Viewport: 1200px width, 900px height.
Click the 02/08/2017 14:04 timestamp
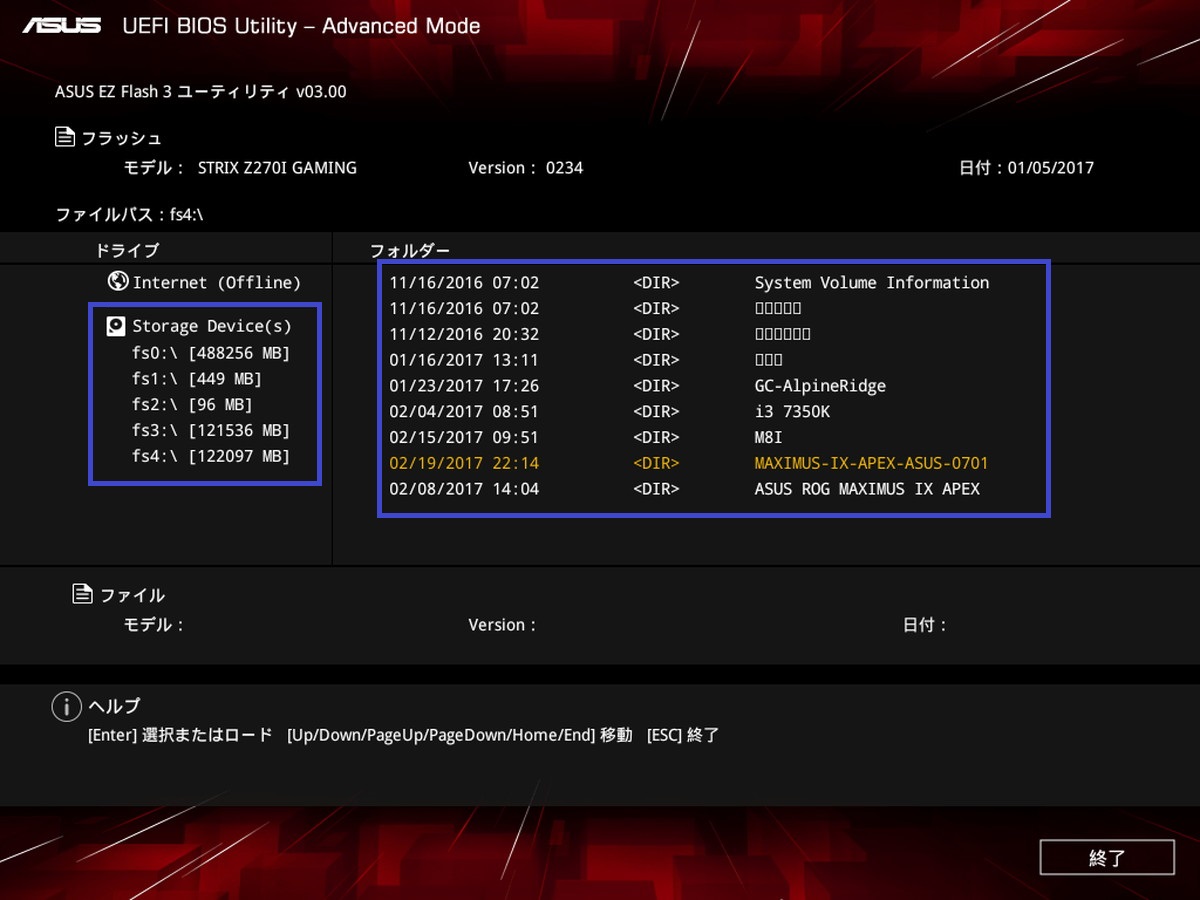coord(464,490)
